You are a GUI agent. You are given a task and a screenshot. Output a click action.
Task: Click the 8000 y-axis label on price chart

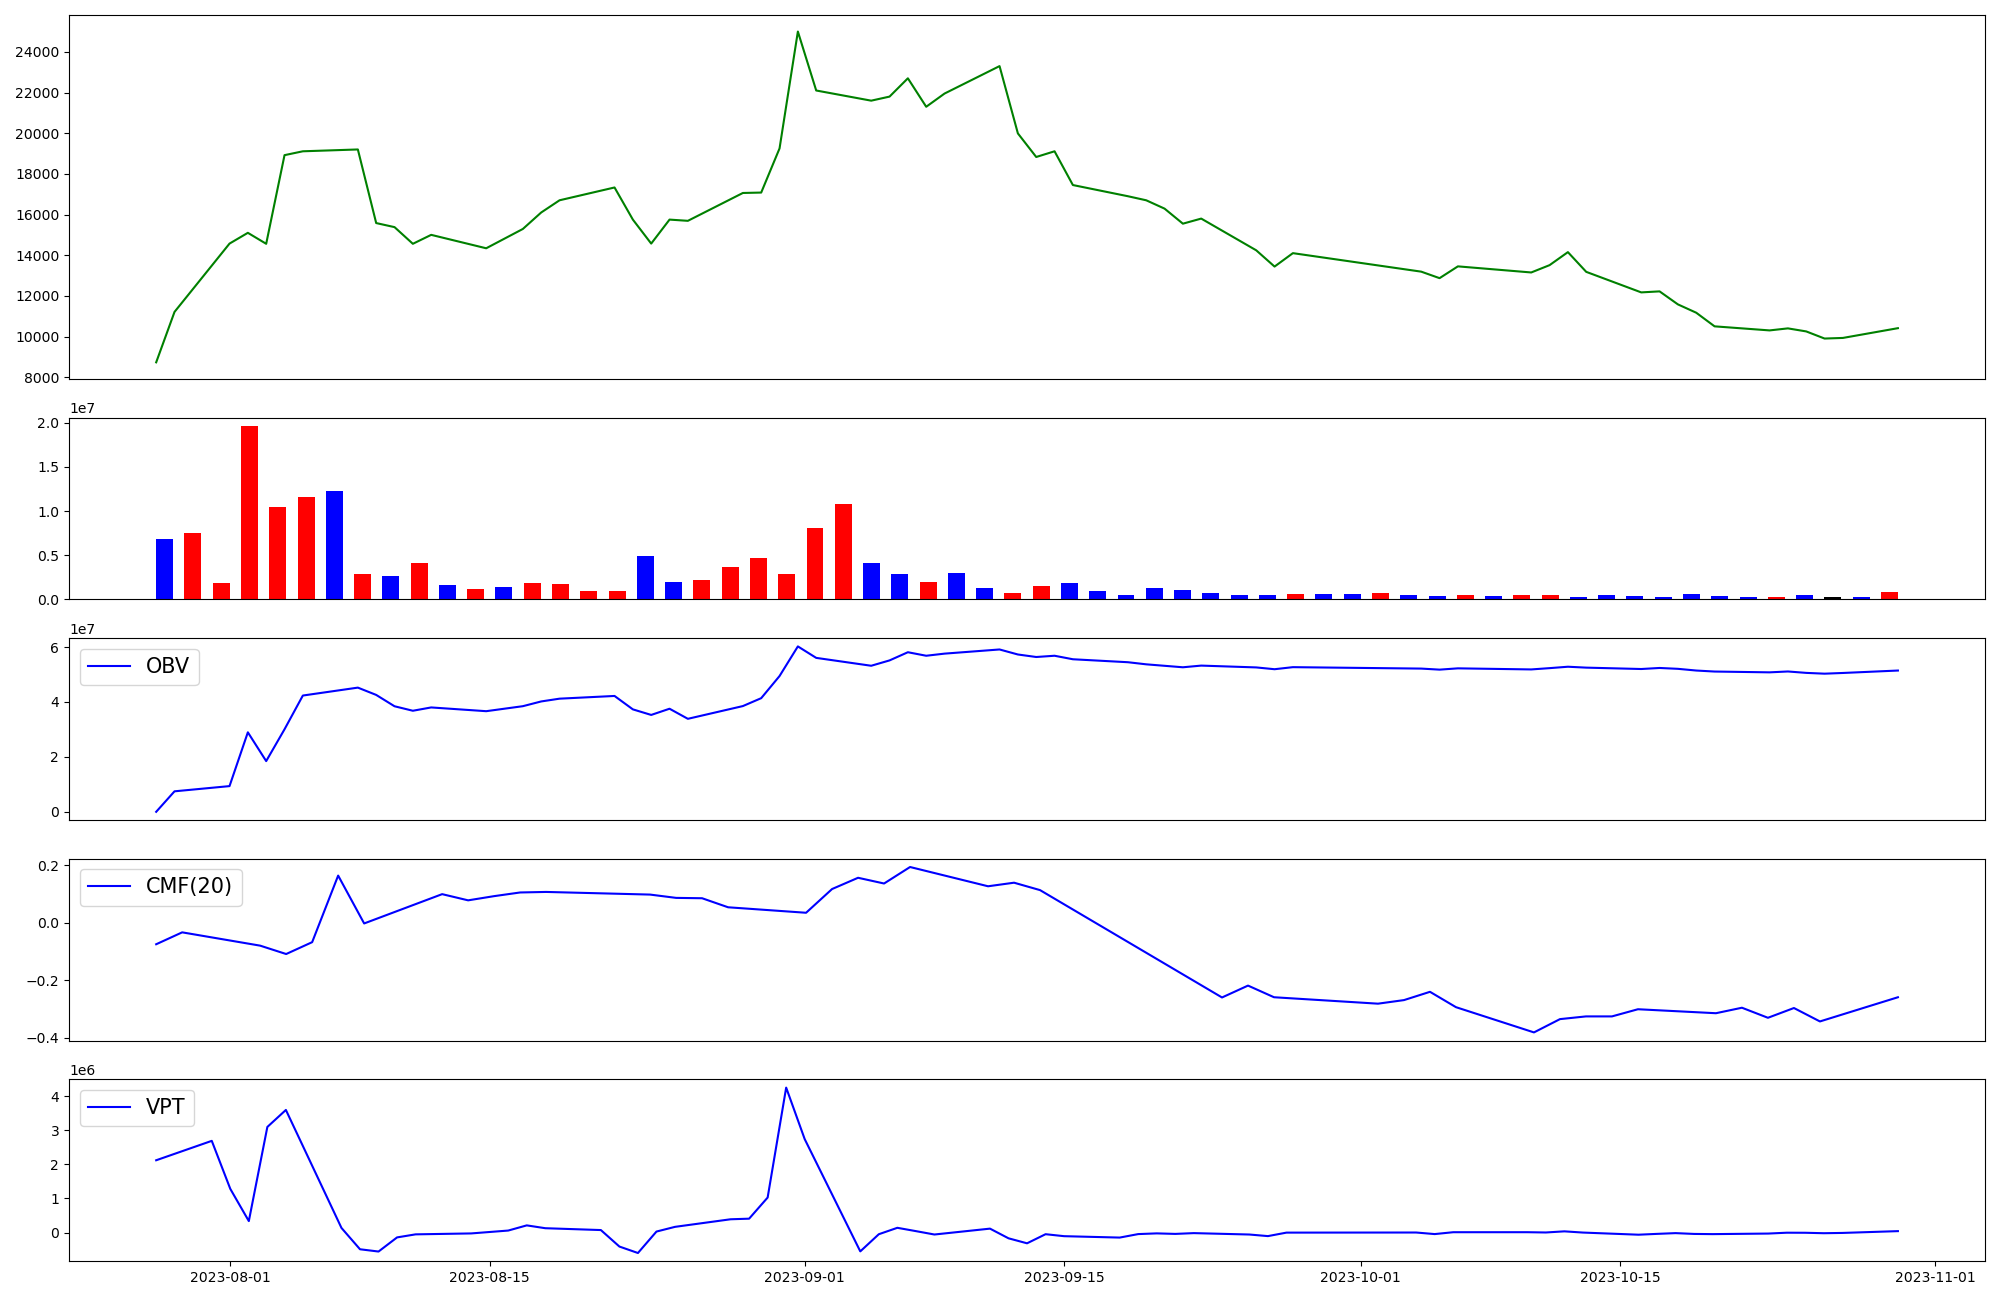(40, 378)
